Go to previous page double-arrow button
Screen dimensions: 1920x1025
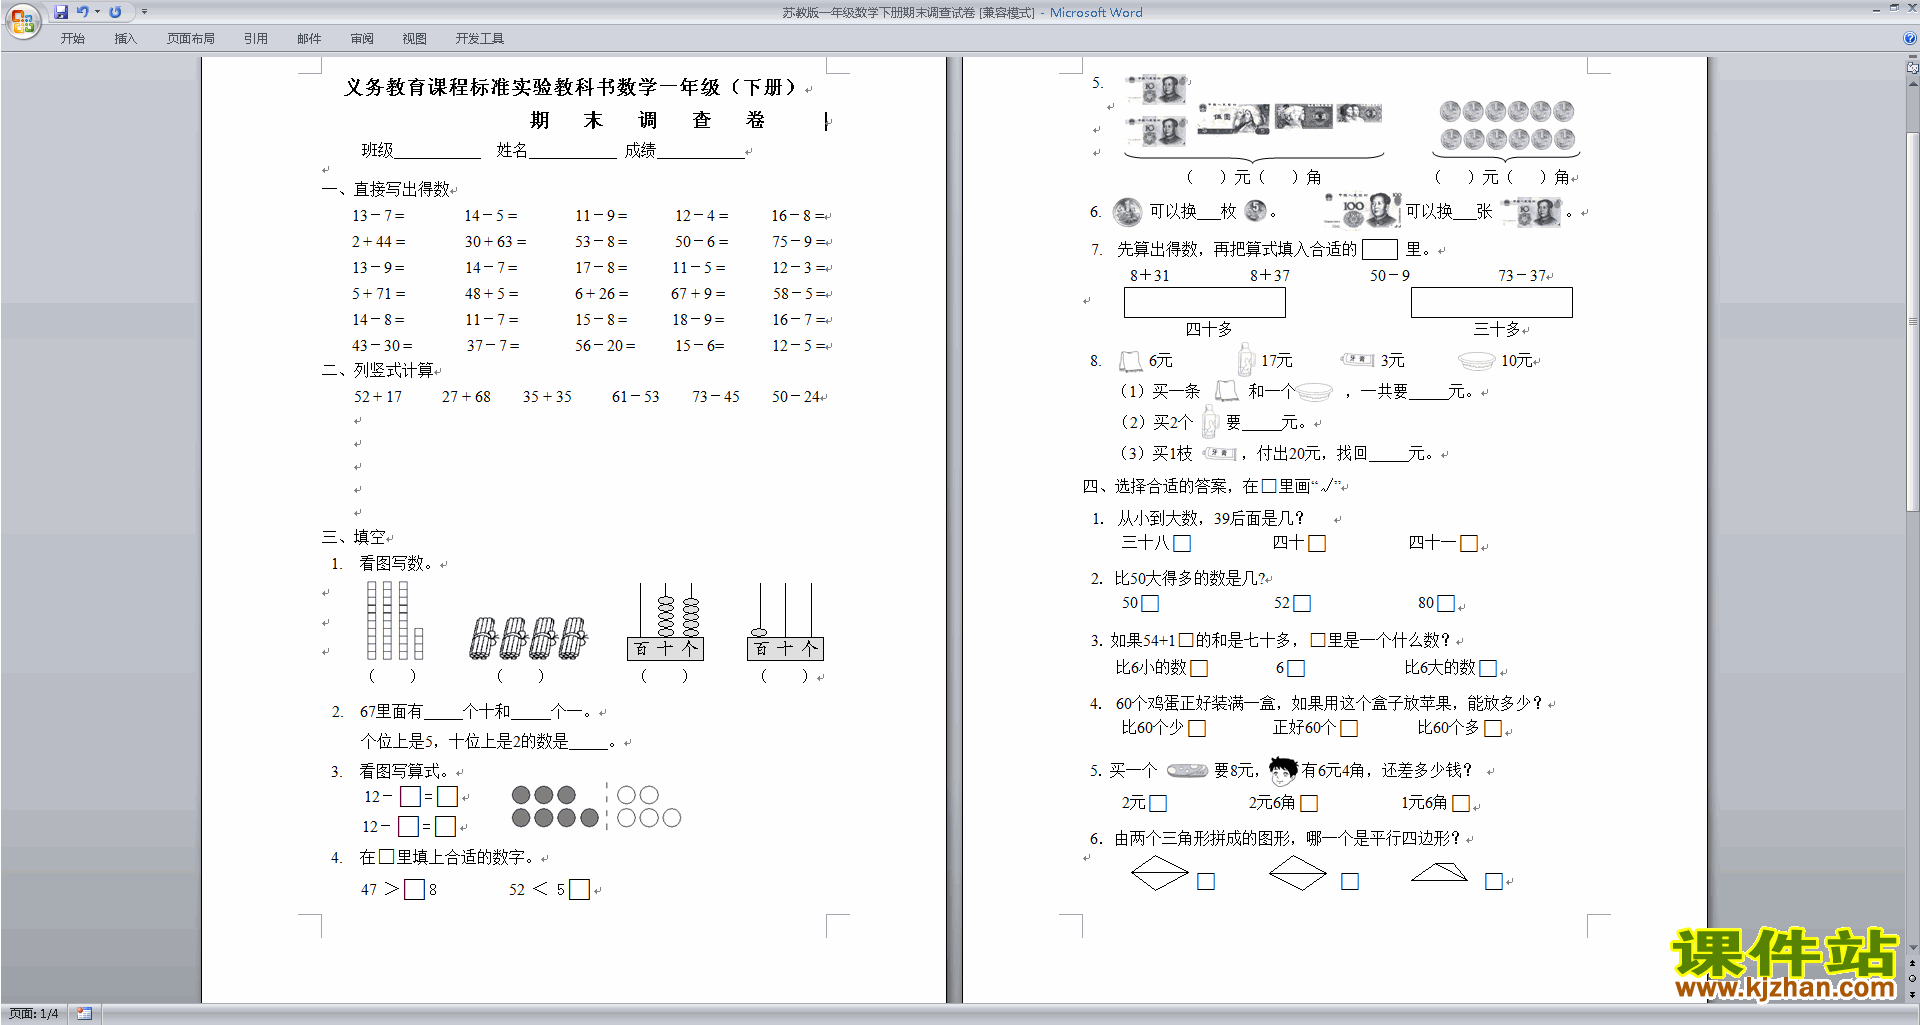tap(1913, 963)
